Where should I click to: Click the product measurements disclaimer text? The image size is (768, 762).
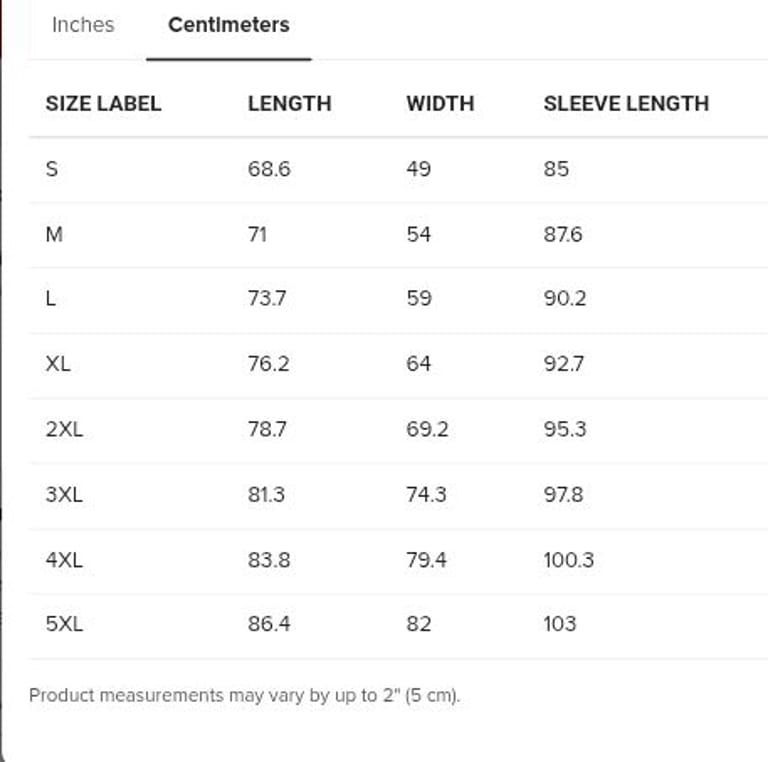click(245, 695)
